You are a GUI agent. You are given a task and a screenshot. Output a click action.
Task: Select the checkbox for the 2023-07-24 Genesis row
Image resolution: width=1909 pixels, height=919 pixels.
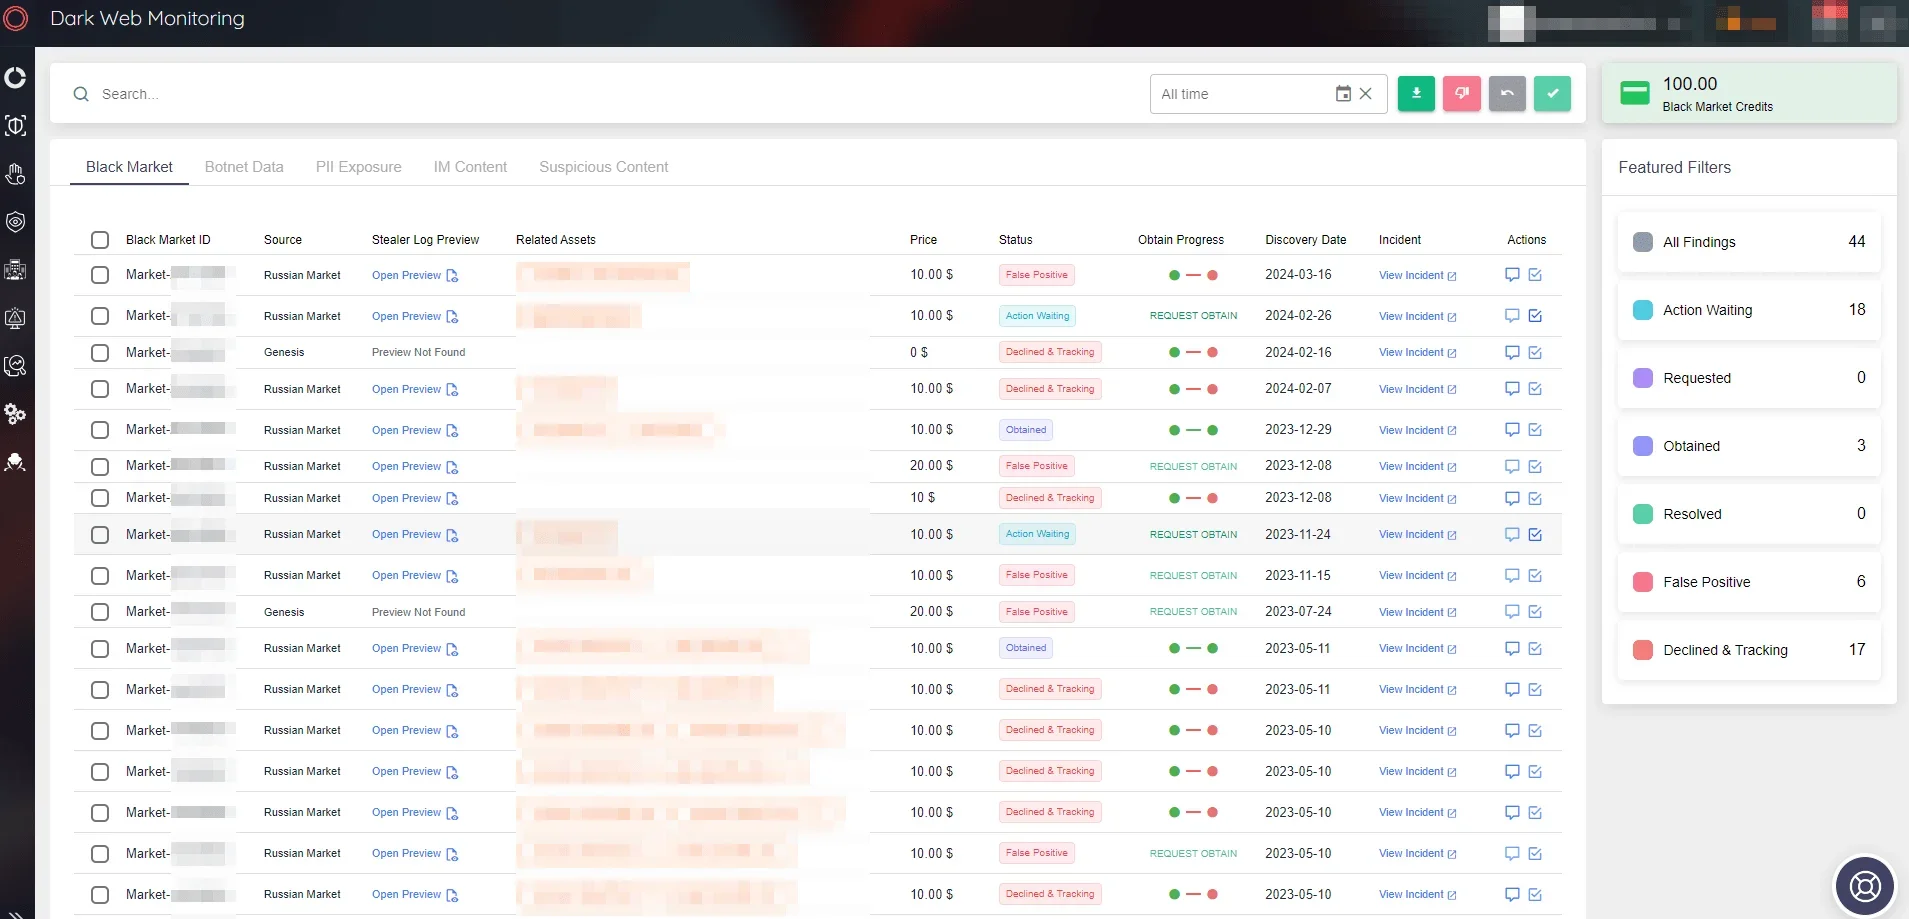click(100, 612)
